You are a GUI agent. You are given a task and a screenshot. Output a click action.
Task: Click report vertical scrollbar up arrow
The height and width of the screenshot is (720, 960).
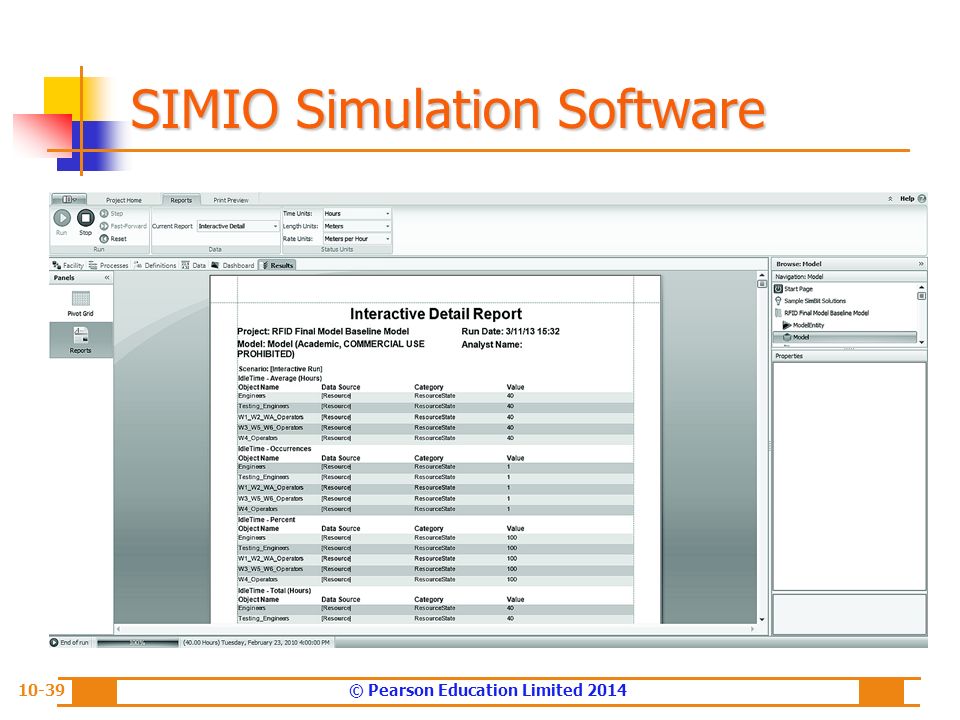coord(762,276)
